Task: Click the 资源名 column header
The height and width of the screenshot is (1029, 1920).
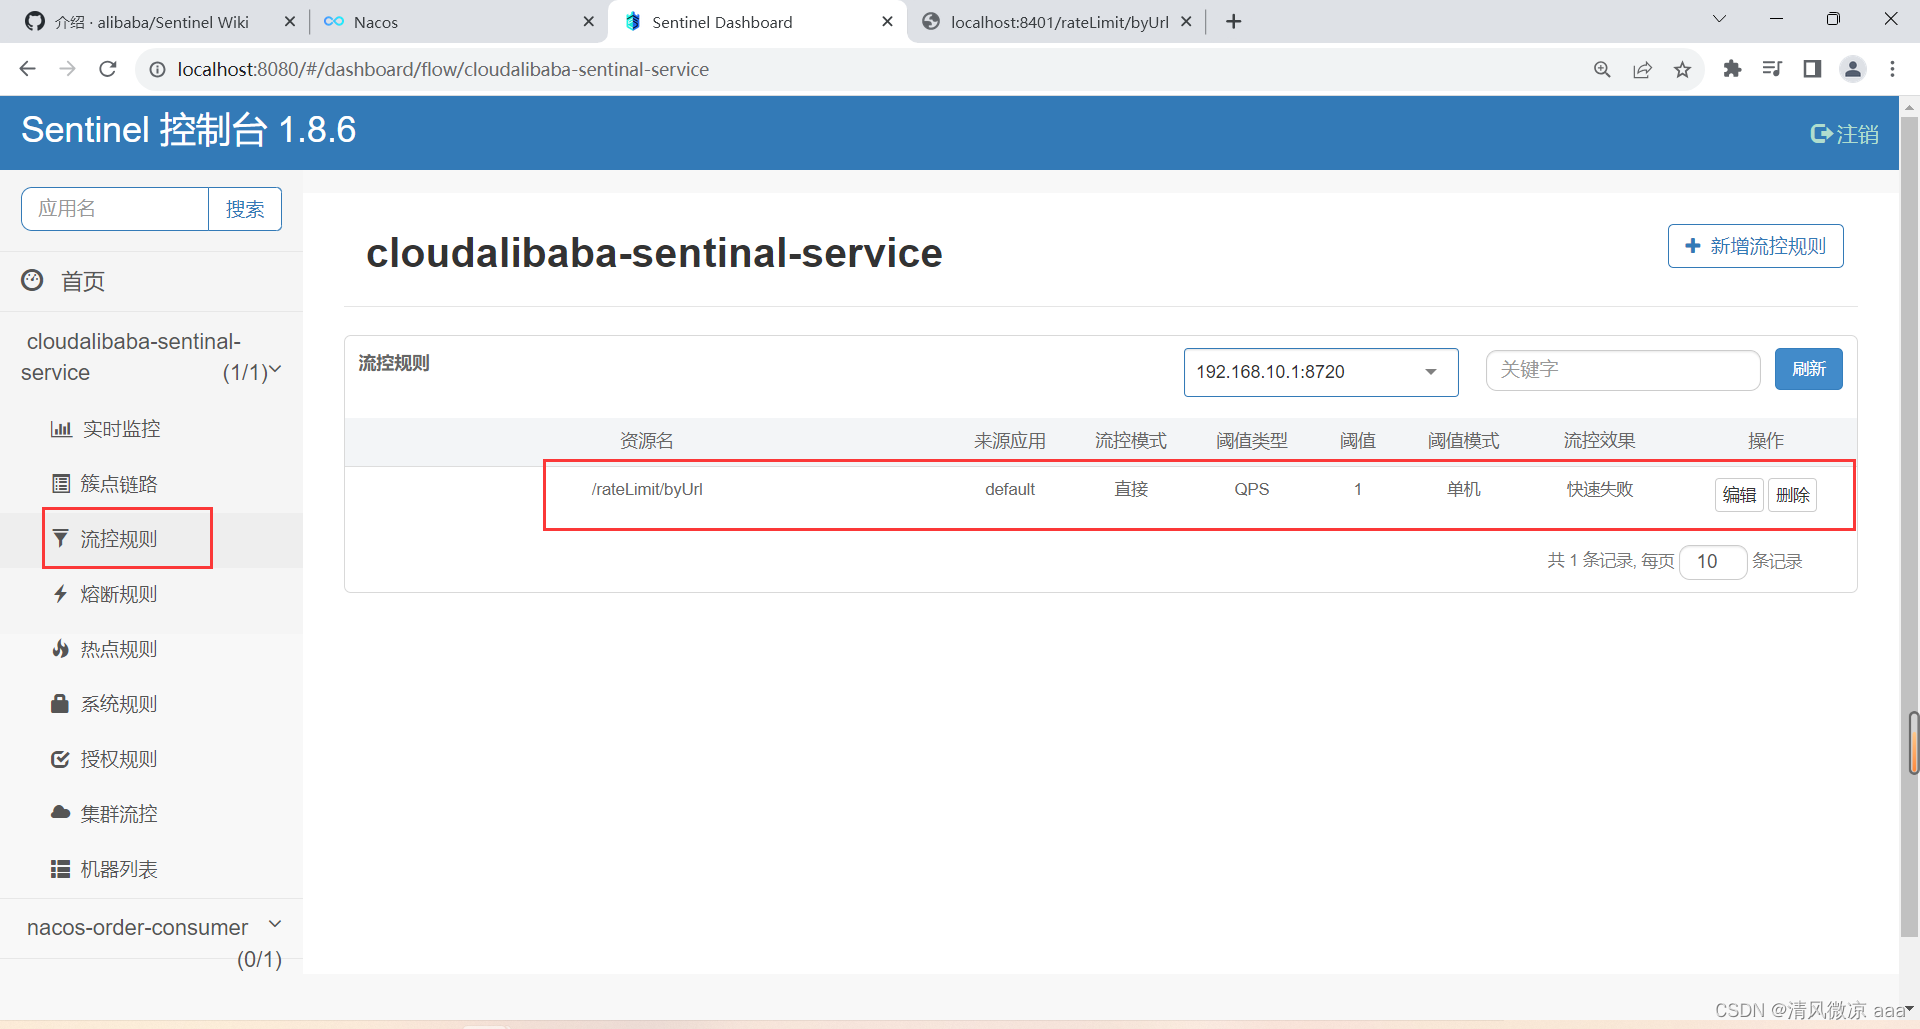Action: (647, 441)
